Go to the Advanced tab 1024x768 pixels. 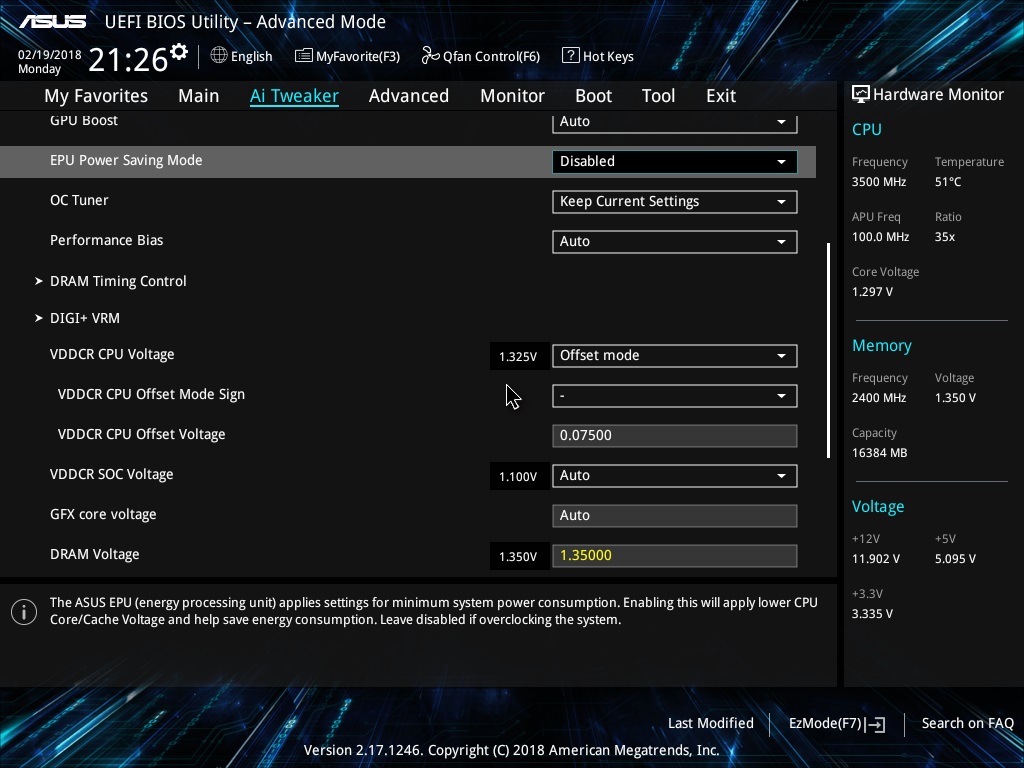(x=409, y=96)
